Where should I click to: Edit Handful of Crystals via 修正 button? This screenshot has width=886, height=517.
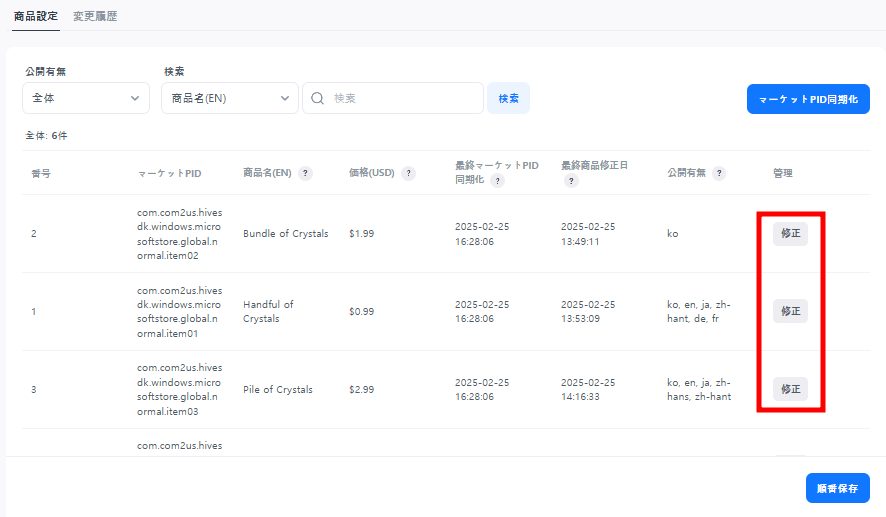790,311
